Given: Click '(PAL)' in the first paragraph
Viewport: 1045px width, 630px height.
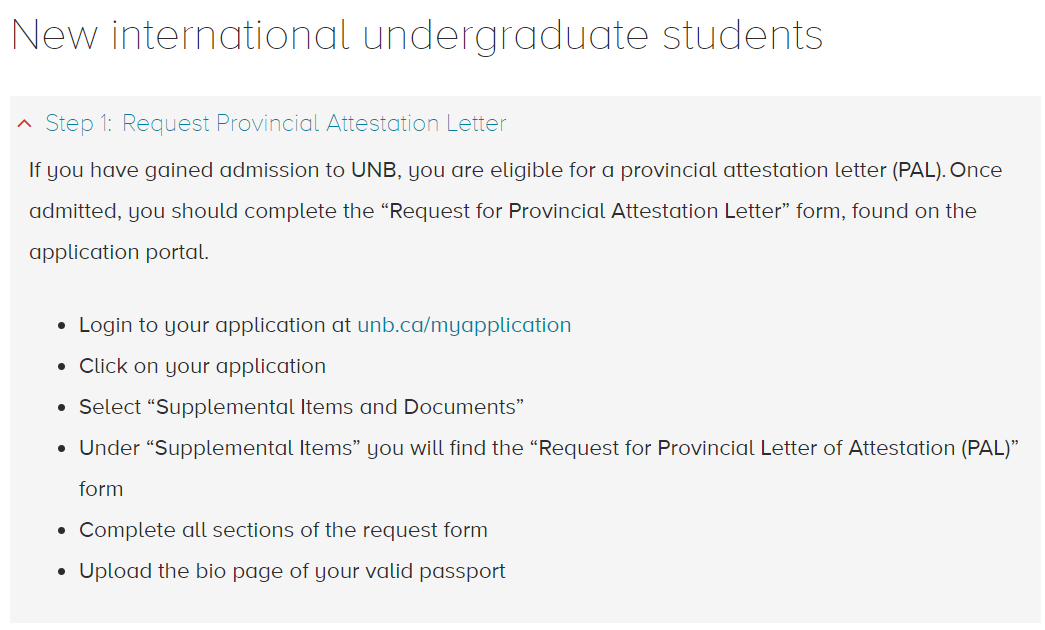Looking at the screenshot, I should [918, 170].
